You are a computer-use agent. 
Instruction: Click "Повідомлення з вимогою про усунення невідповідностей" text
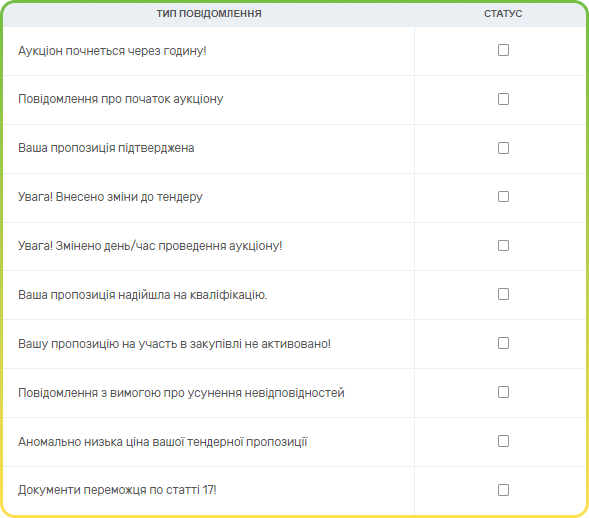pyautogui.click(x=181, y=393)
